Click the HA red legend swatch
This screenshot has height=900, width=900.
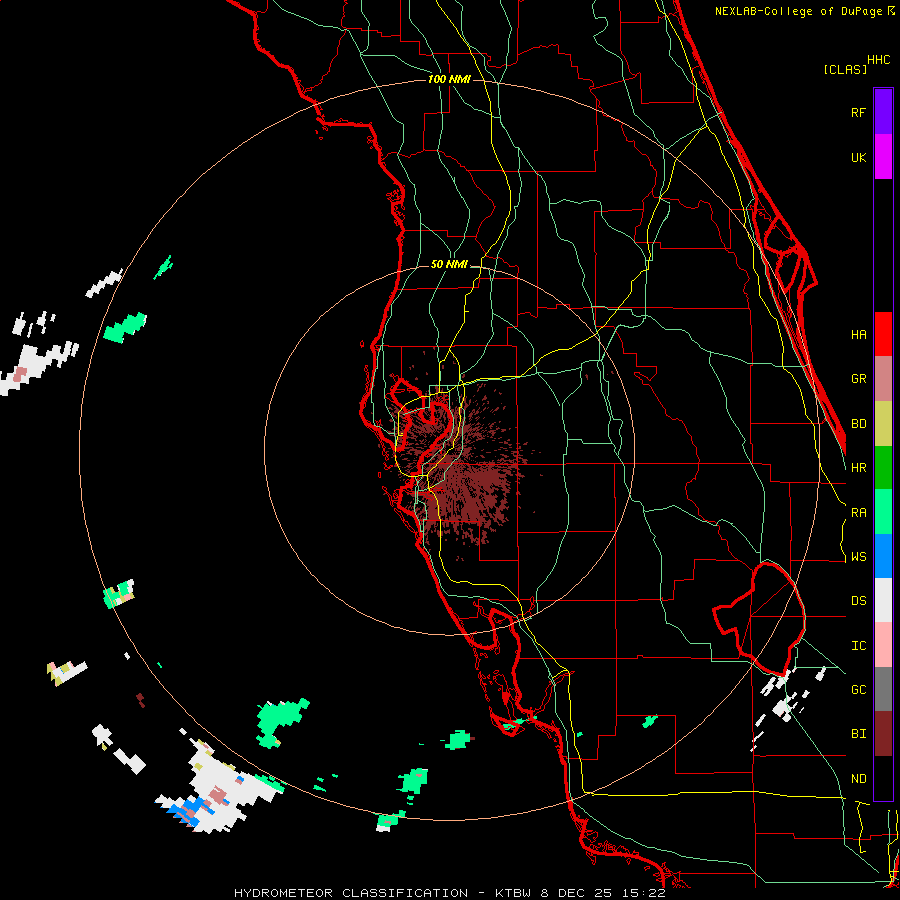(883, 334)
